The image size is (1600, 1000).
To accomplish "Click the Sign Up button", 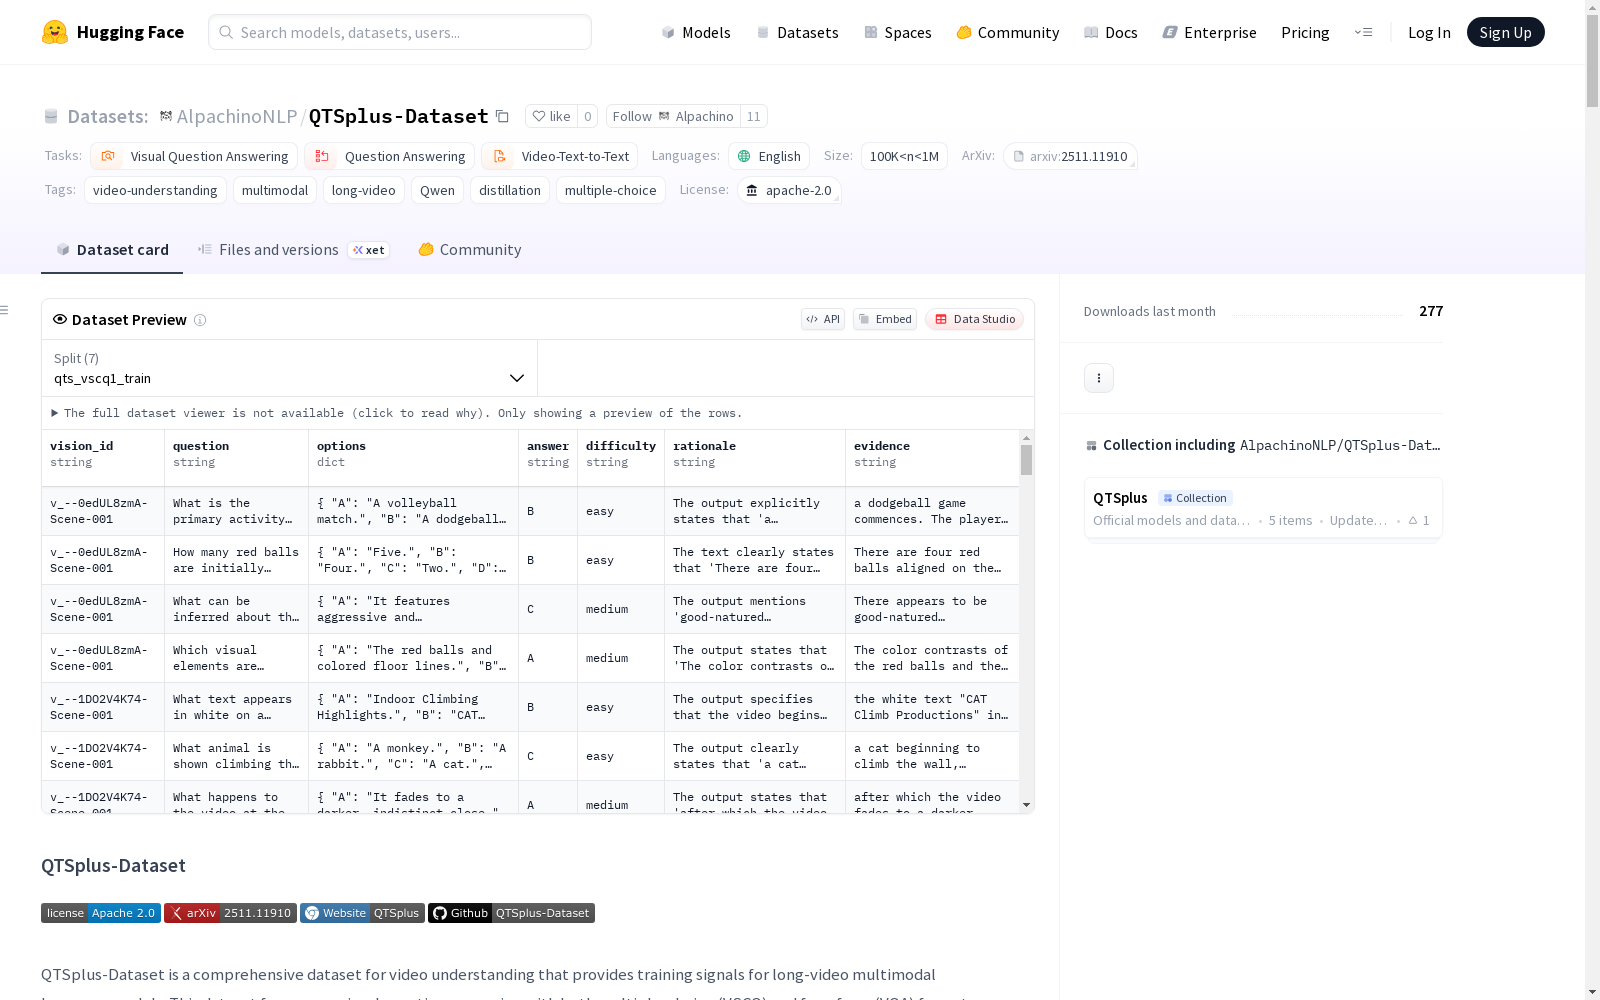I will pos(1505,32).
